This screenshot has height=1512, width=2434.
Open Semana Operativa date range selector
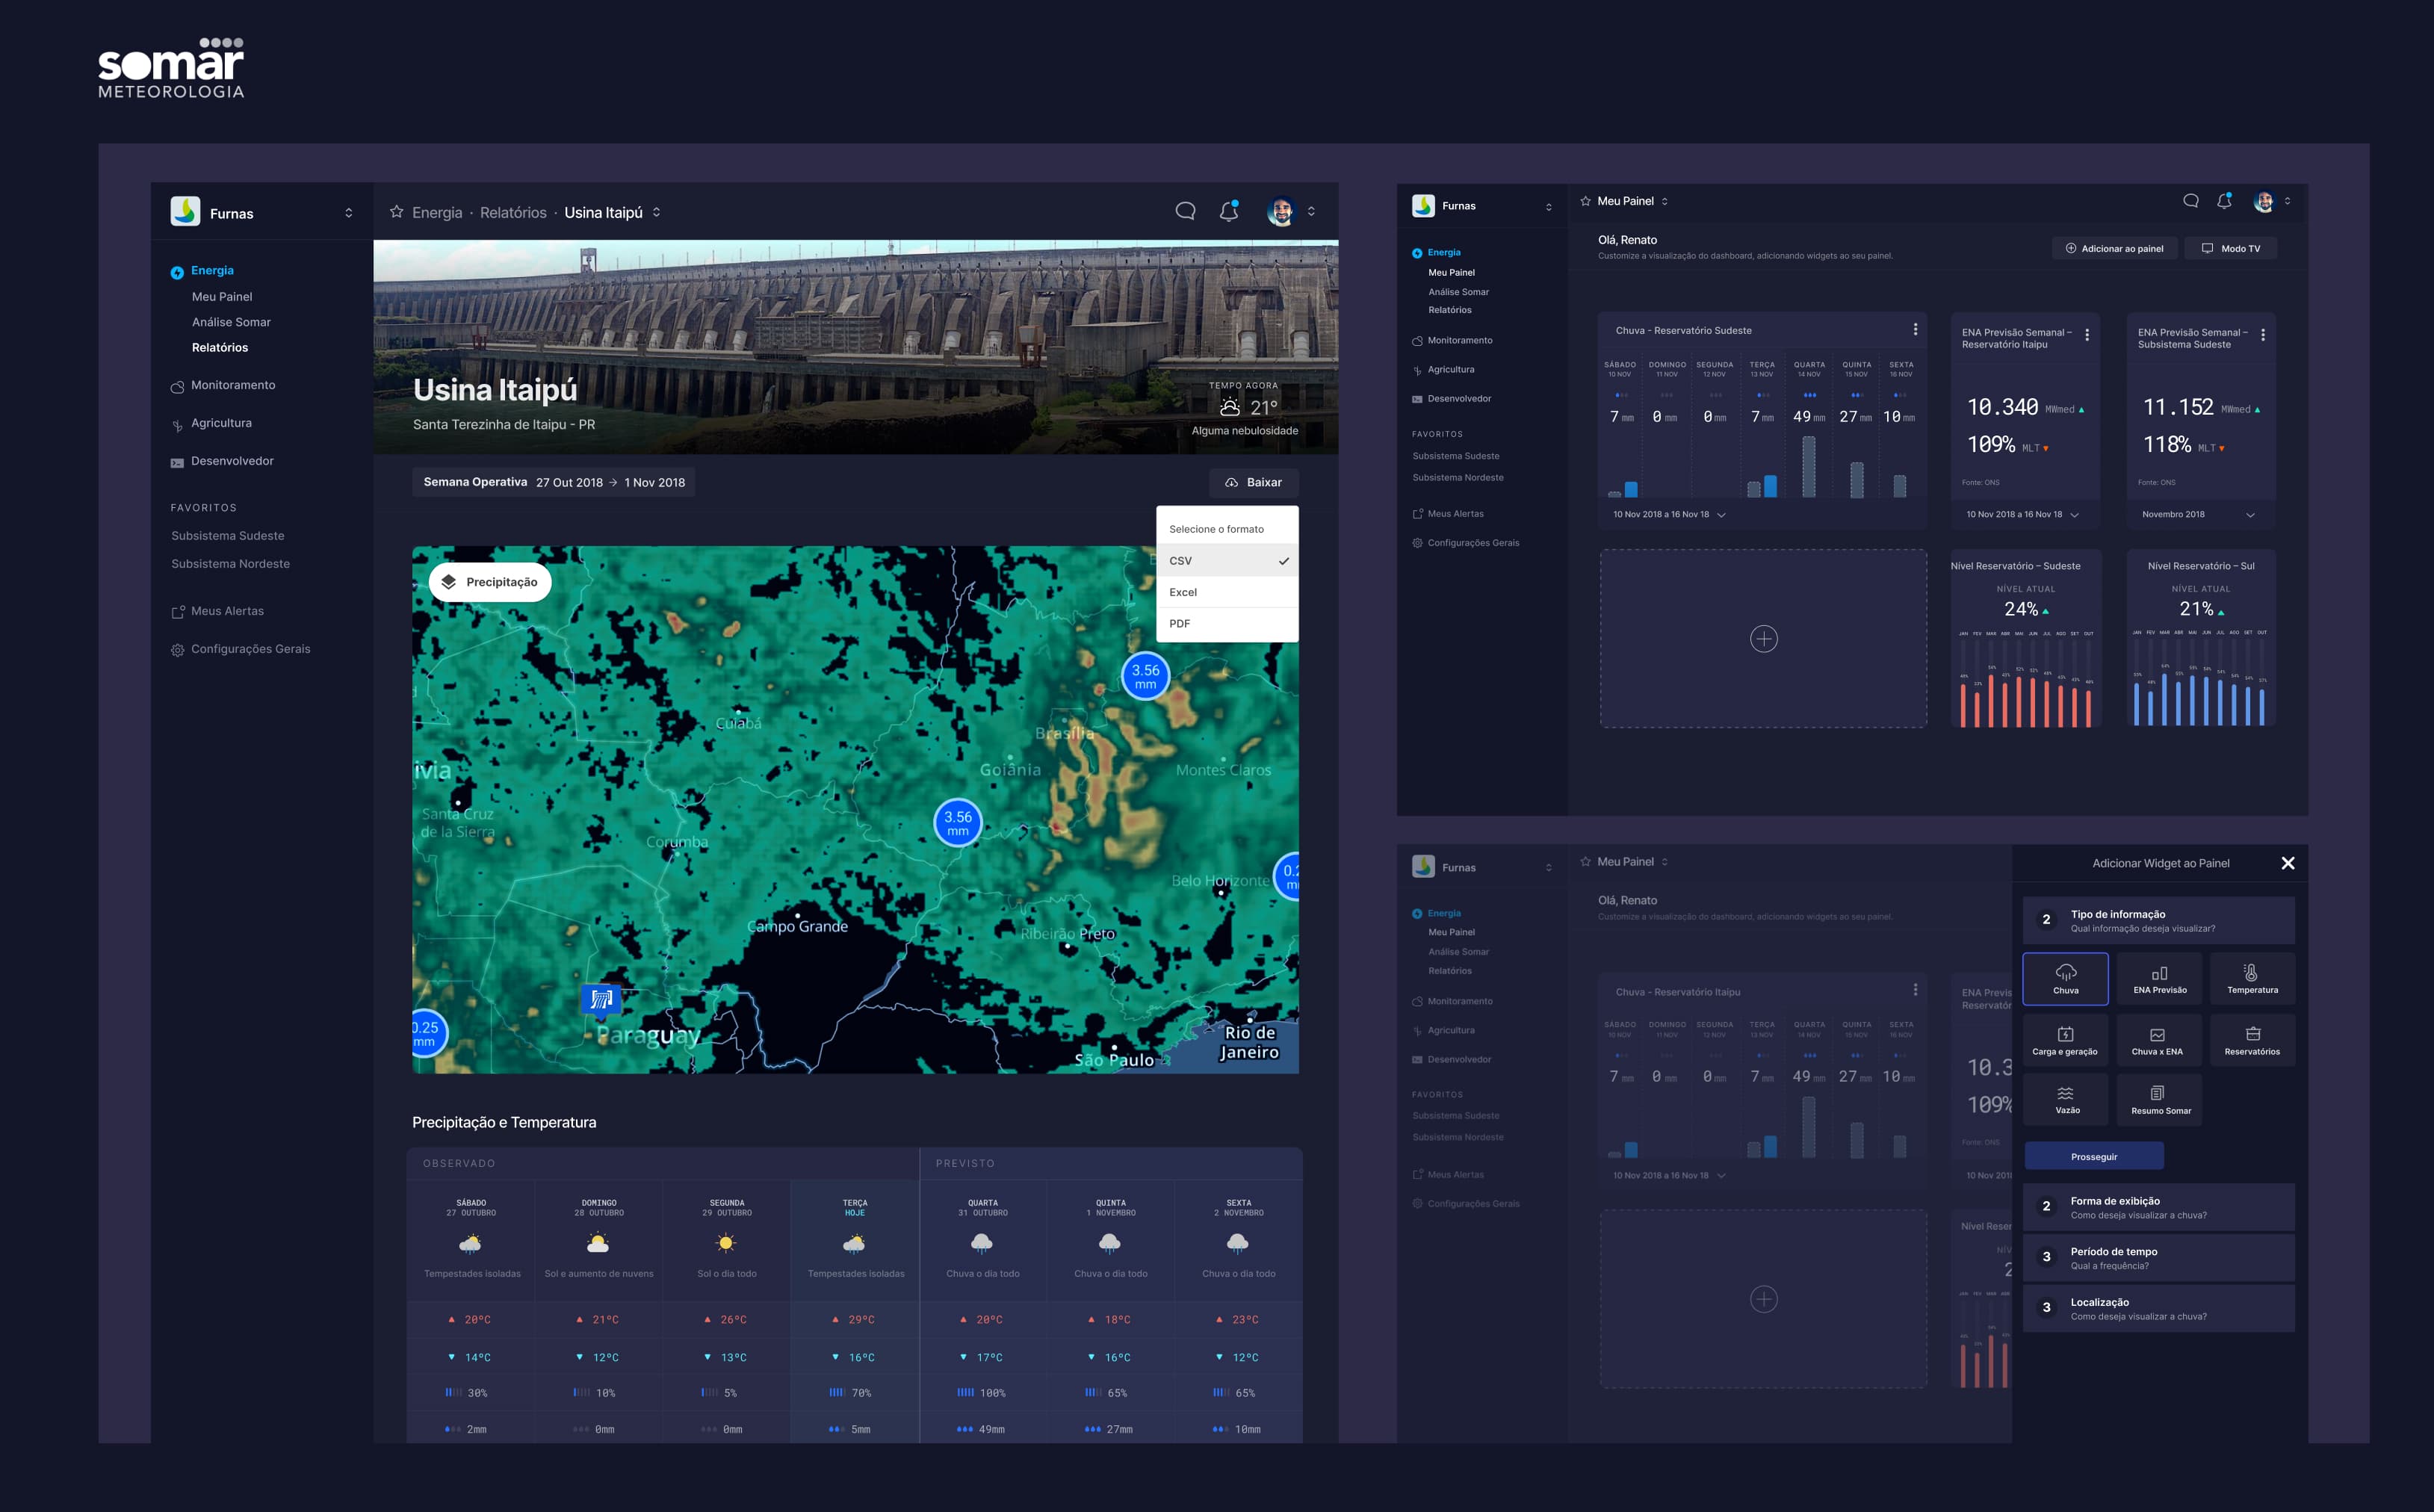(554, 482)
